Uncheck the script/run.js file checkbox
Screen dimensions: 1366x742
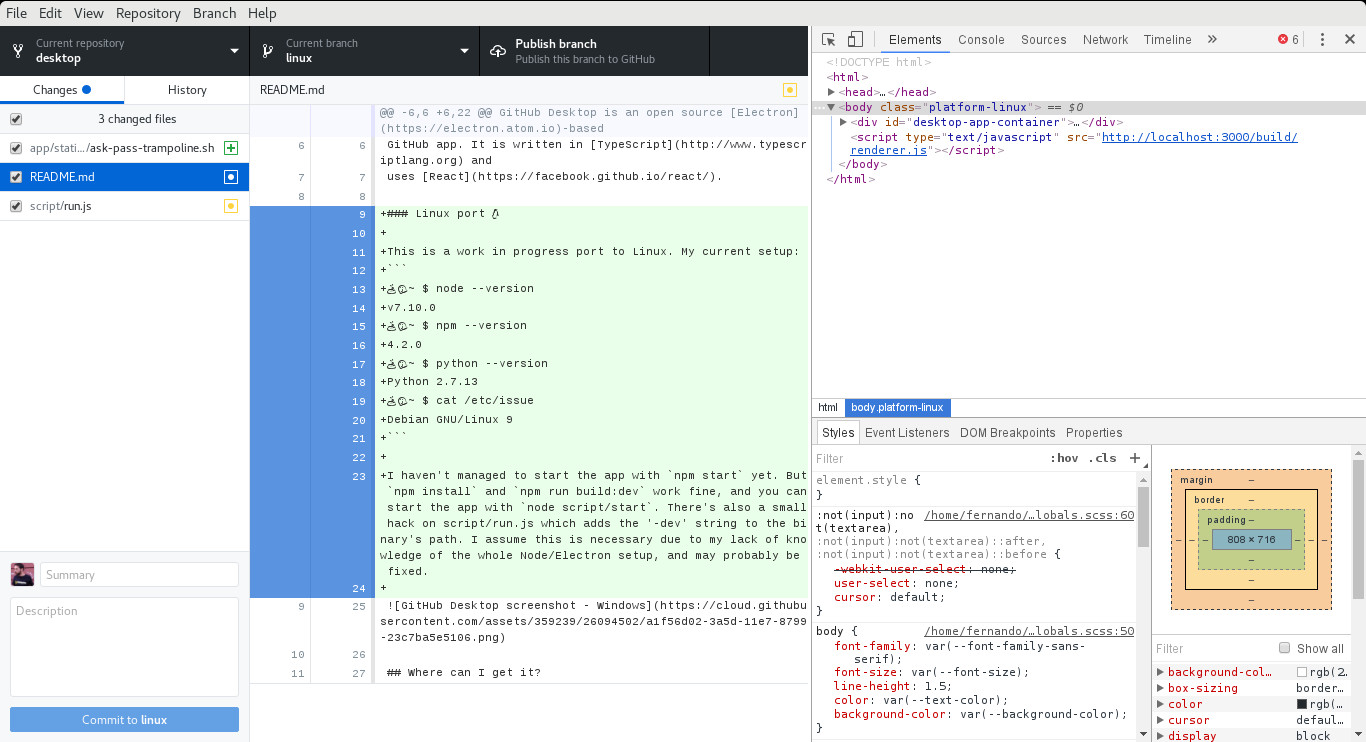16,206
